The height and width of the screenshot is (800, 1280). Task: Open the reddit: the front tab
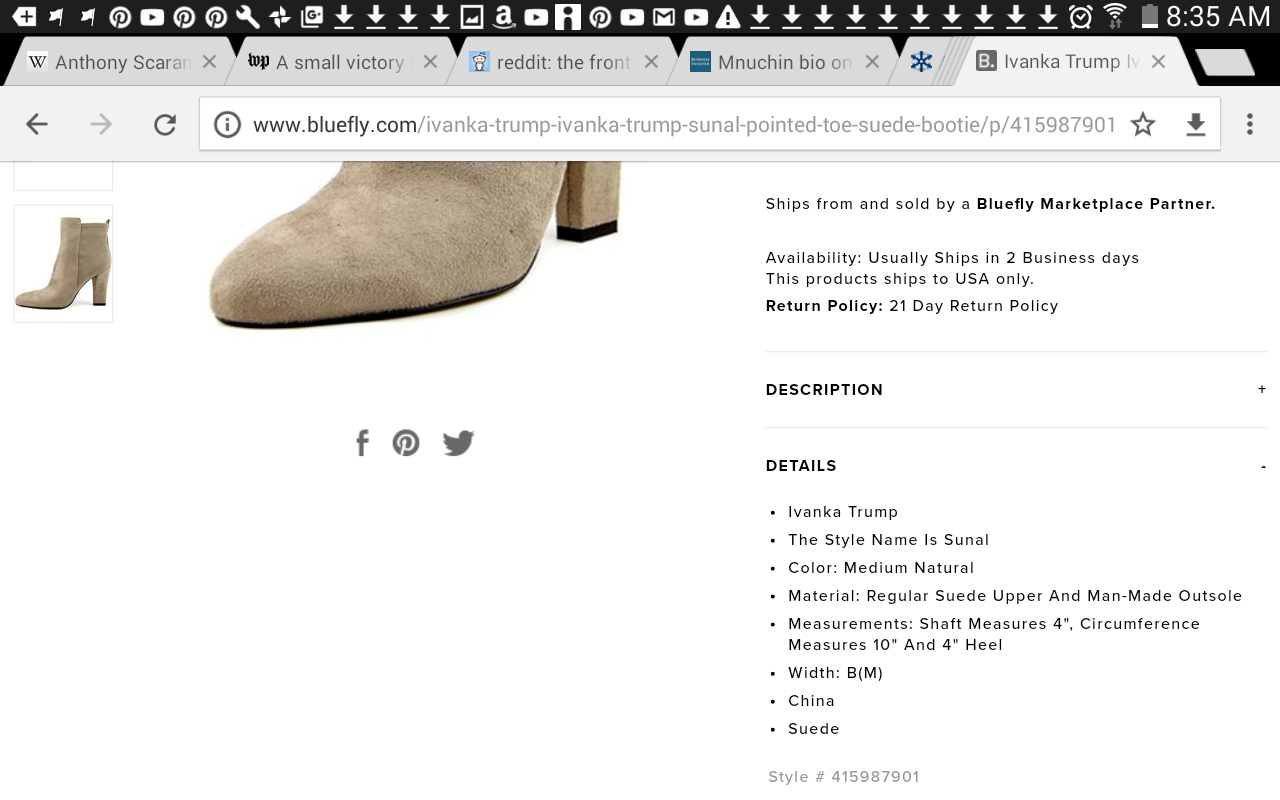[563, 62]
